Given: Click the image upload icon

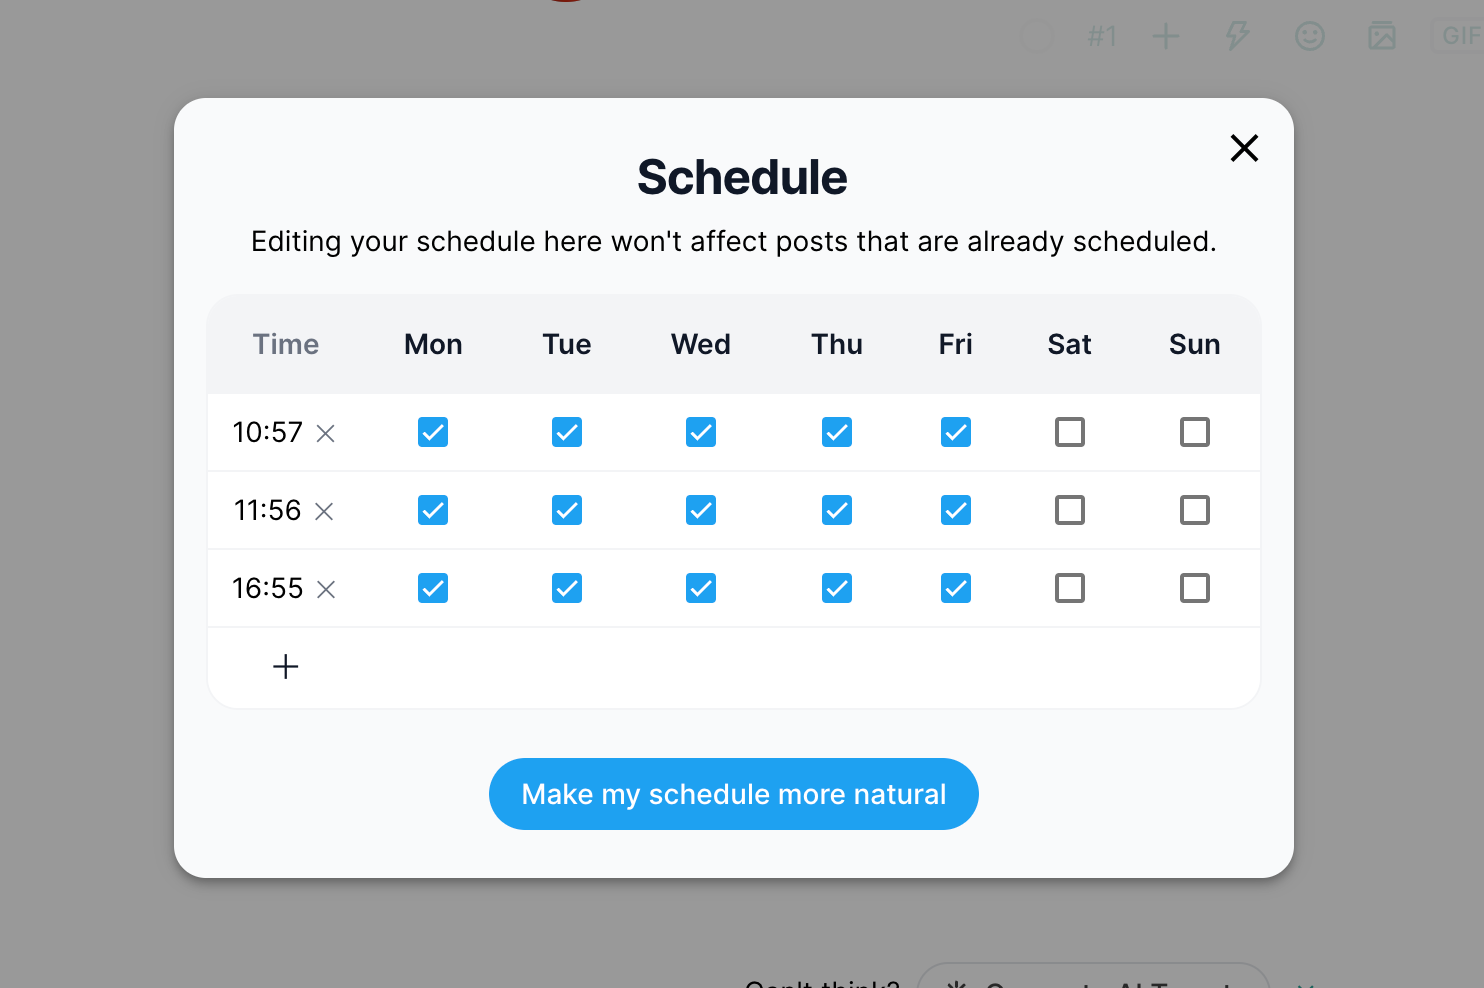Looking at the screenshot, I should point(1382,37).
